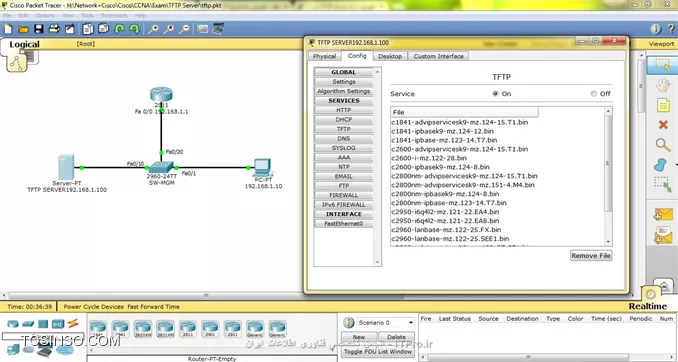Switch to Realtime mode tab

click(648, 306)
